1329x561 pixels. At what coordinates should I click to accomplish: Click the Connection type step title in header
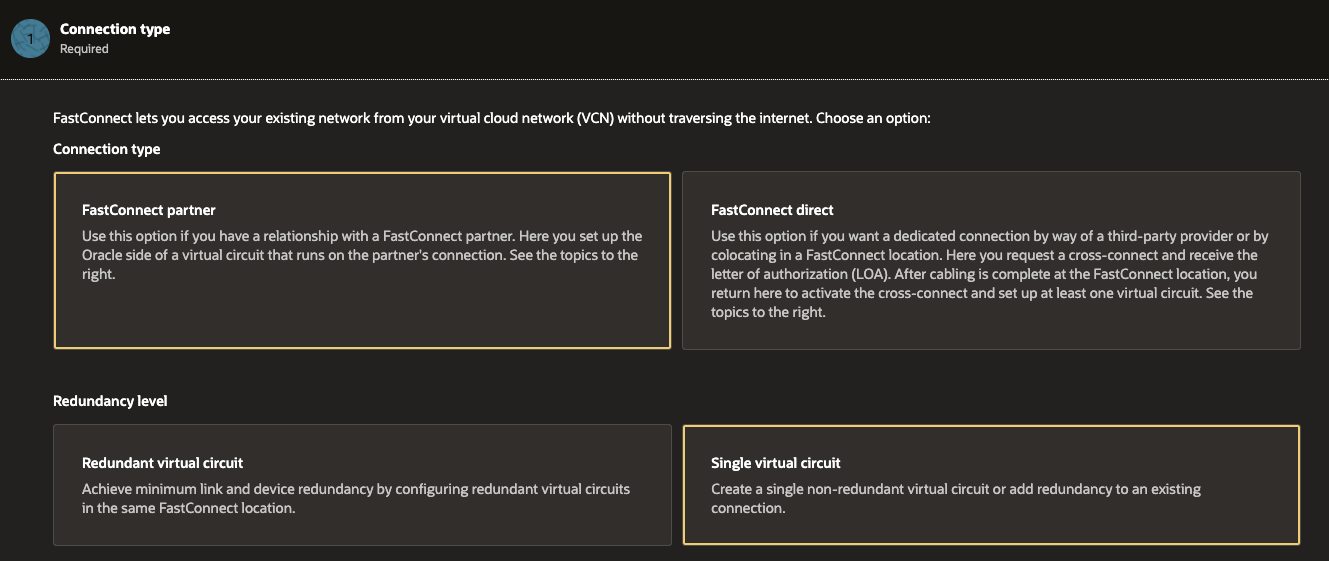(115, 29)
